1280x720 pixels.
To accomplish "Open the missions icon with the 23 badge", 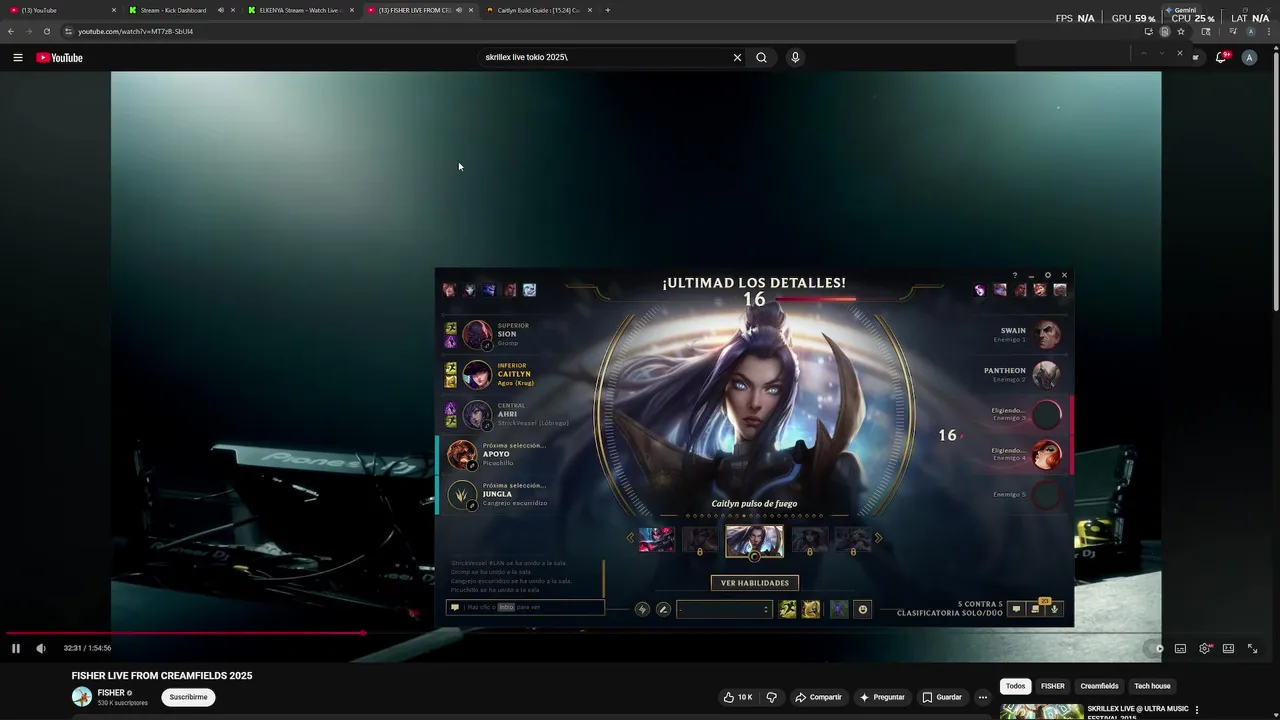I will [x=1036, y=608].
